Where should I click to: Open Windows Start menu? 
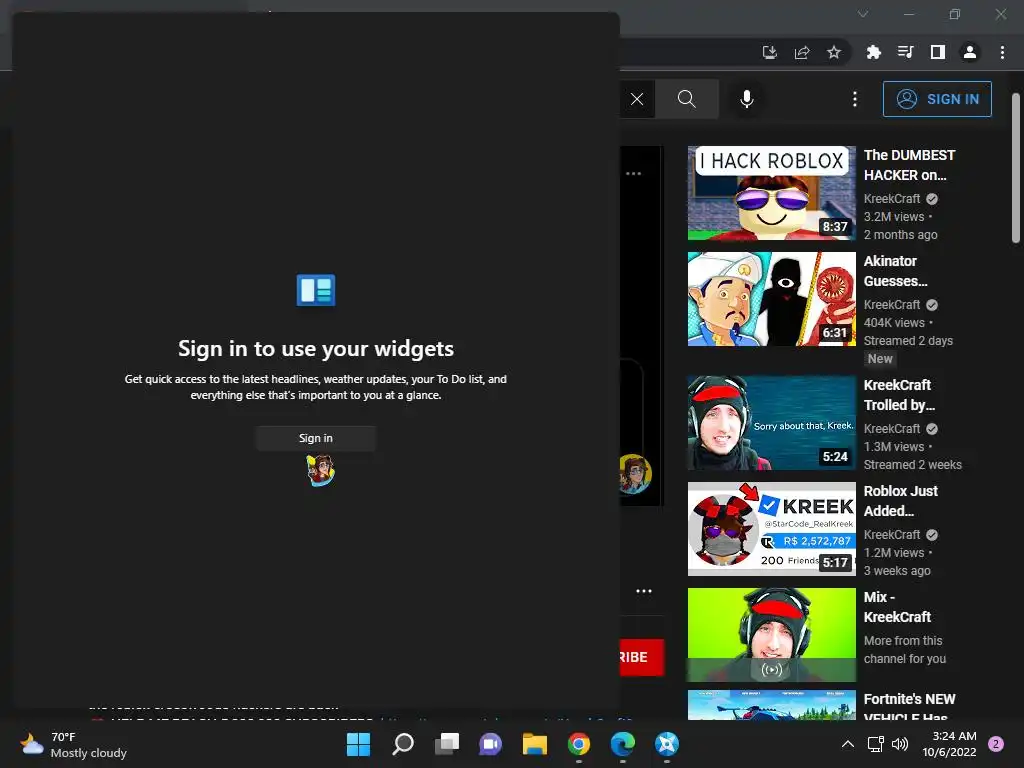[x=358, y=744]
